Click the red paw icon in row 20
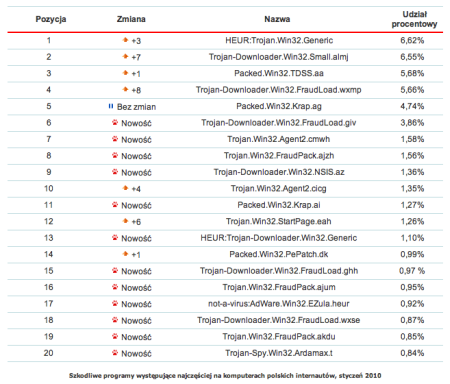Image resolution: width=450 pixels, height=384 pixels. point(115,352)
